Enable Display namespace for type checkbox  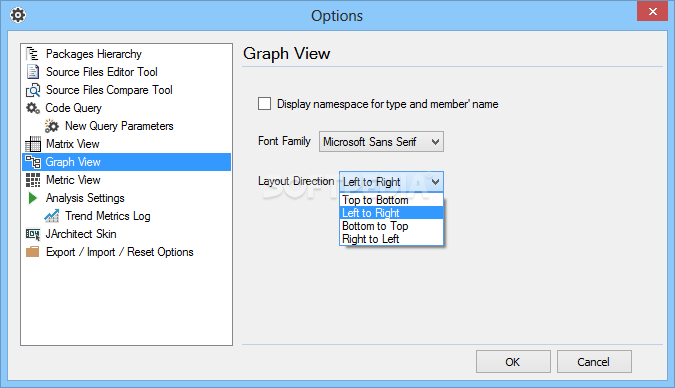[264, 104]
